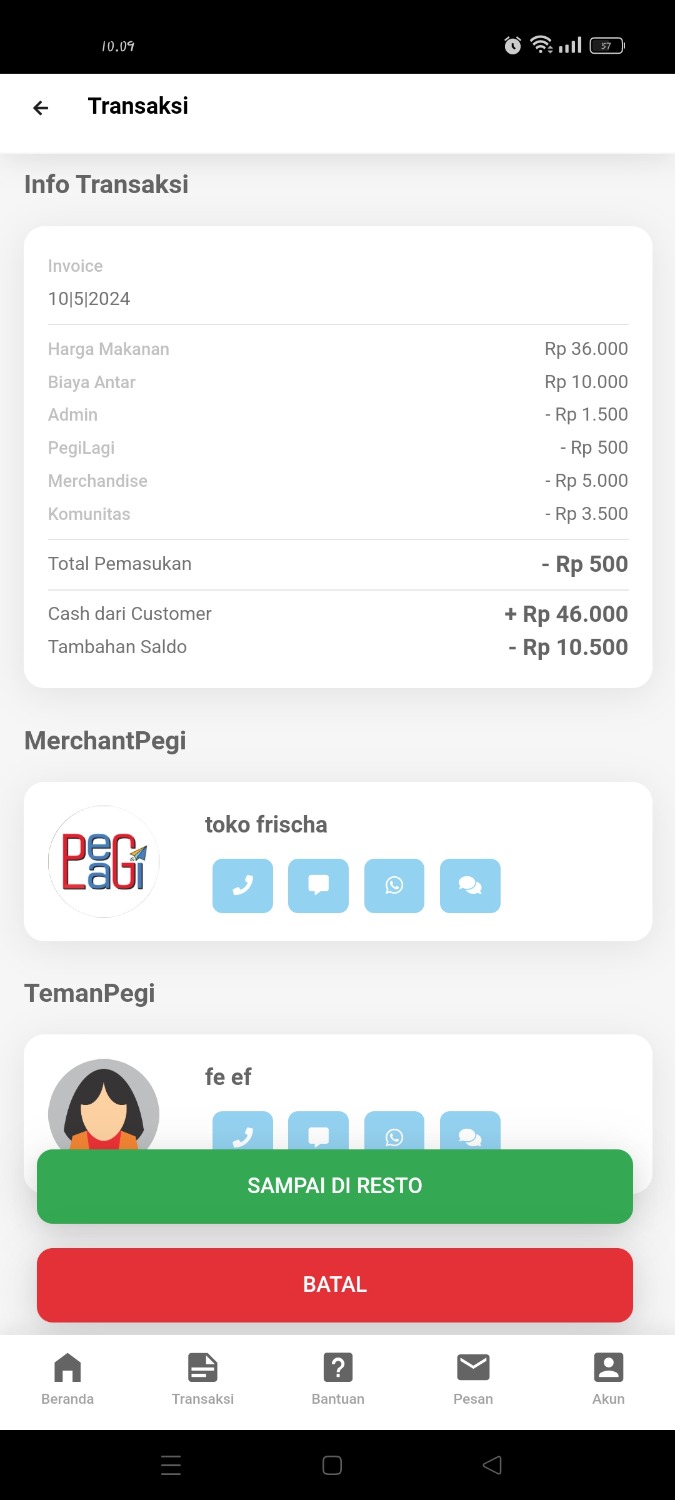Tap the PegiLagi merchant logo
This screenshot has height=1500, width=675.
coord(104,861)
